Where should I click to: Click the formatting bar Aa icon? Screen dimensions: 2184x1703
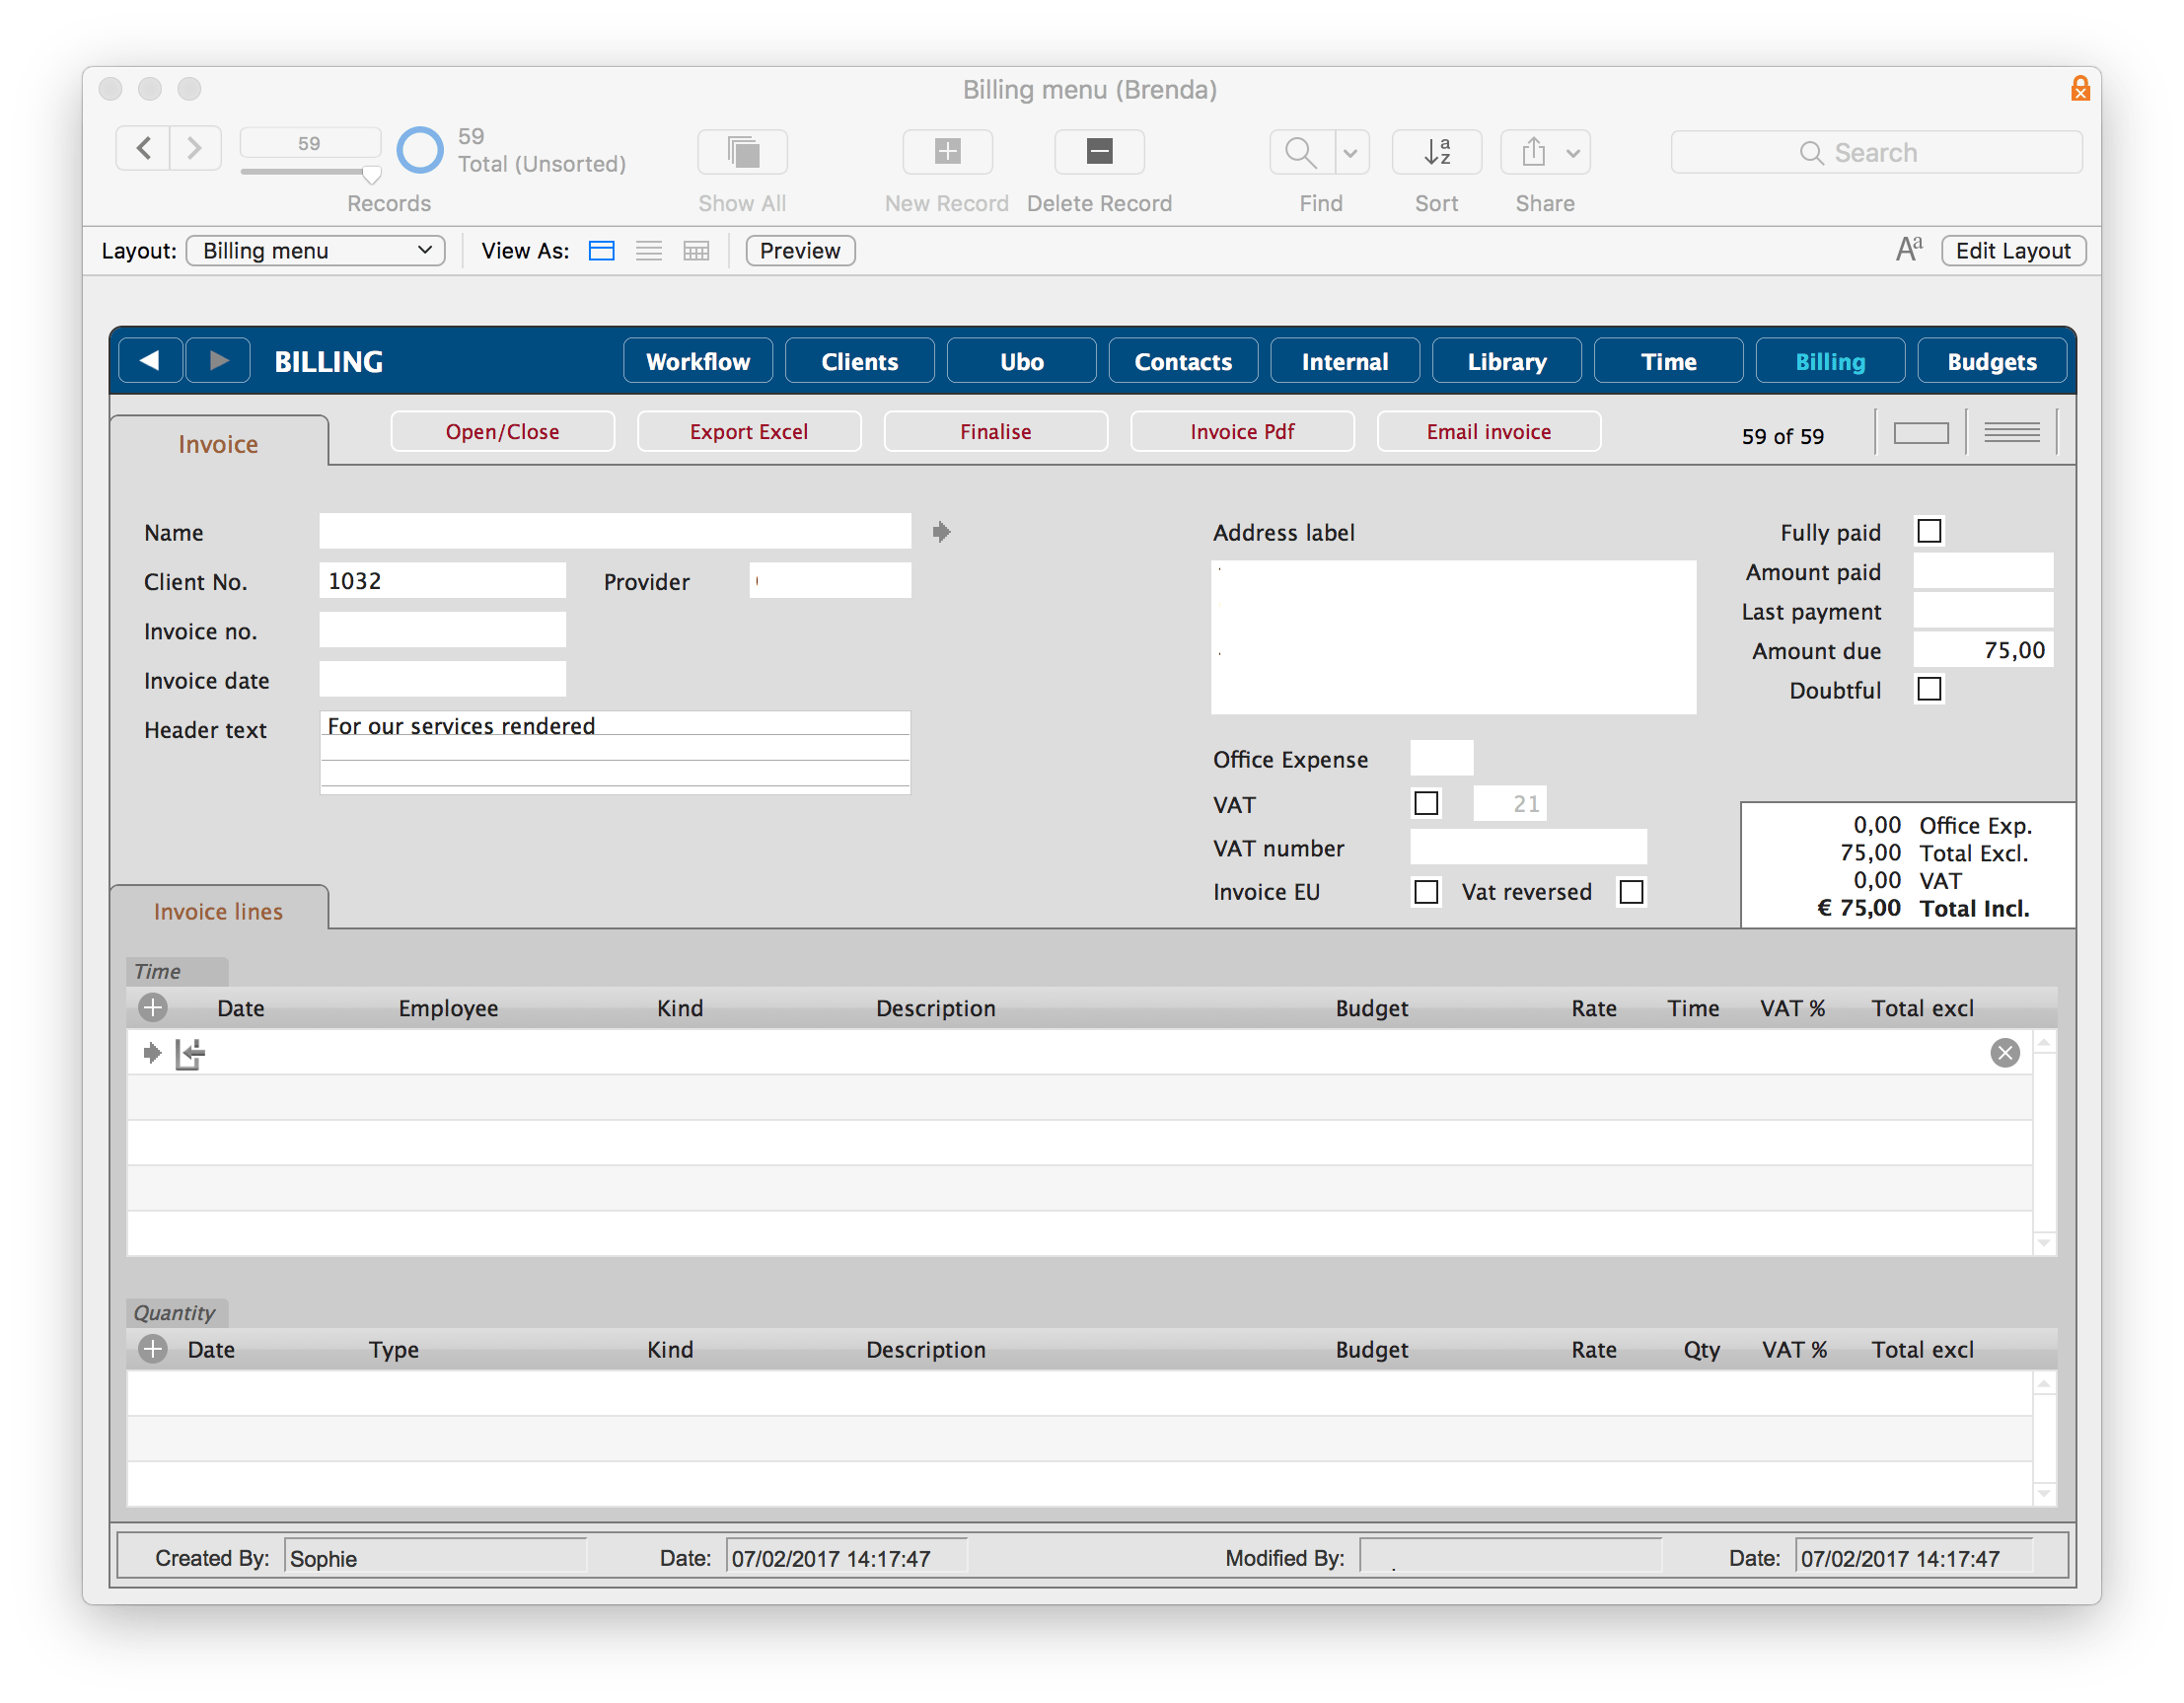pyautogui.click(x=1908, y=249)
